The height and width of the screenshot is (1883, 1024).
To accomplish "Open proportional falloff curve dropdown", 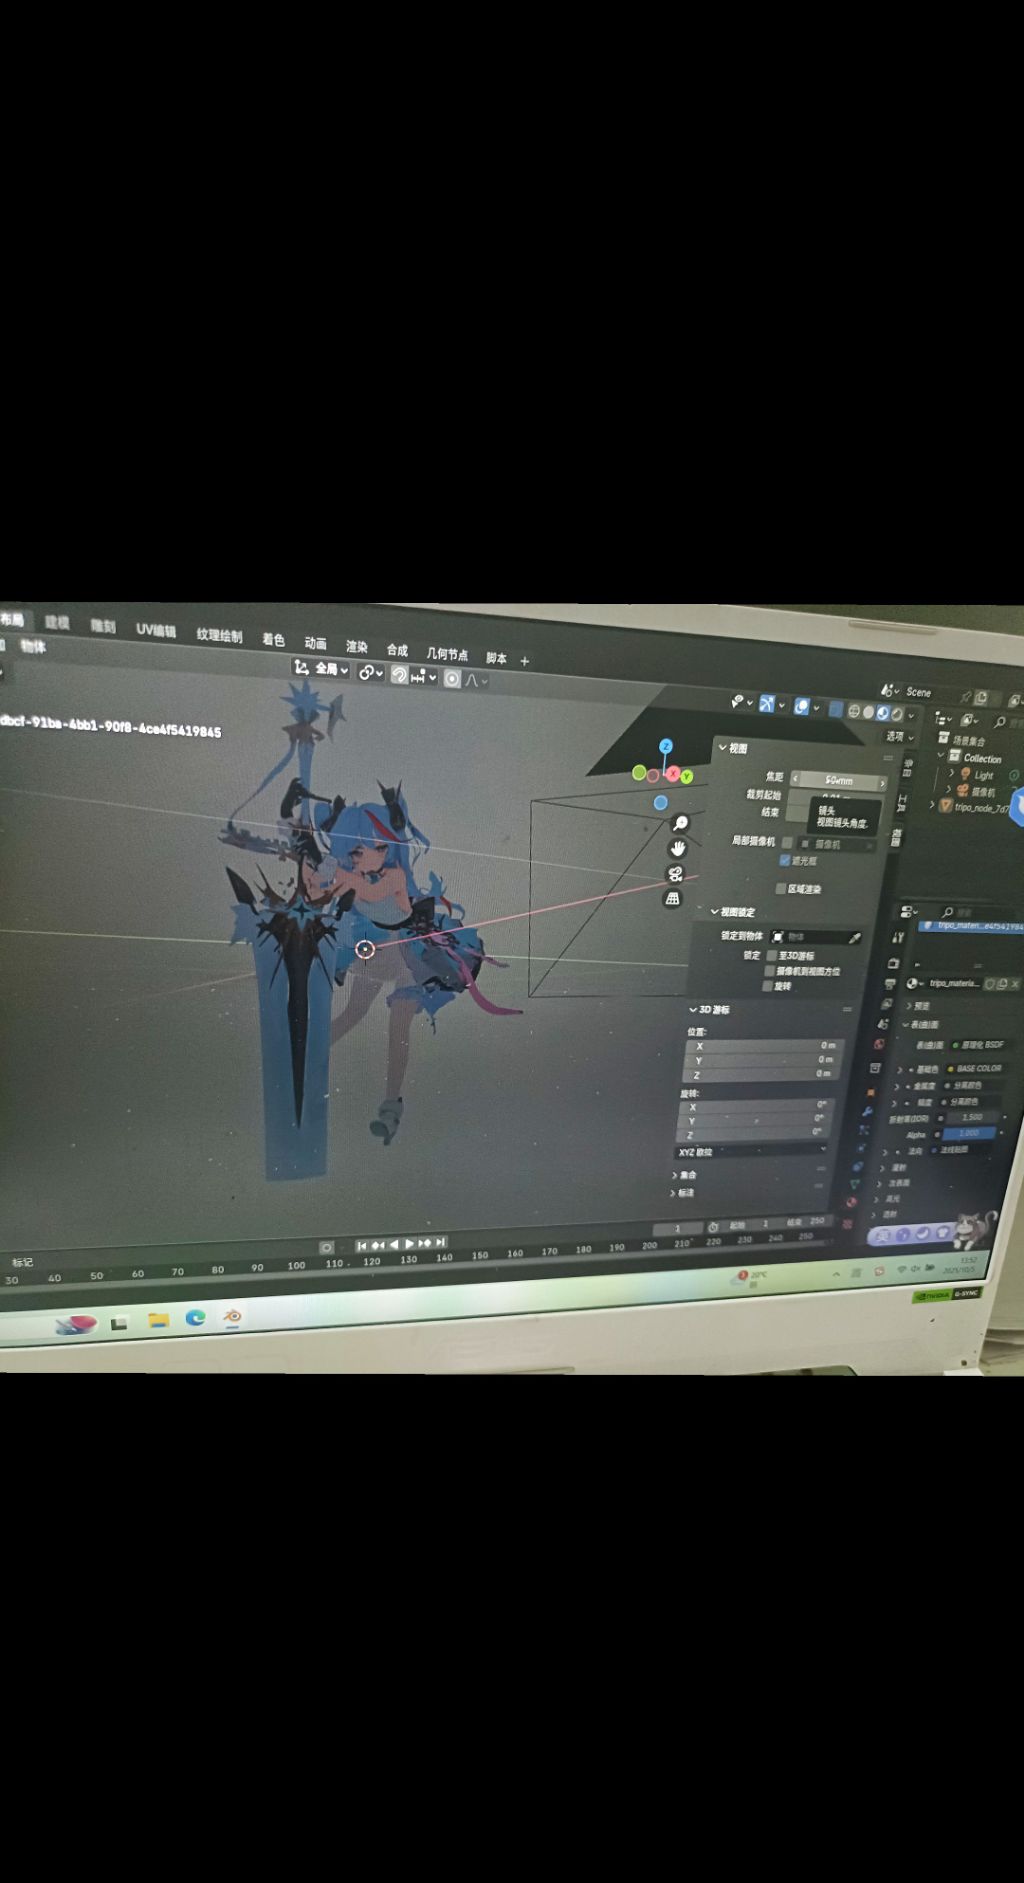I will coord(476,681).
